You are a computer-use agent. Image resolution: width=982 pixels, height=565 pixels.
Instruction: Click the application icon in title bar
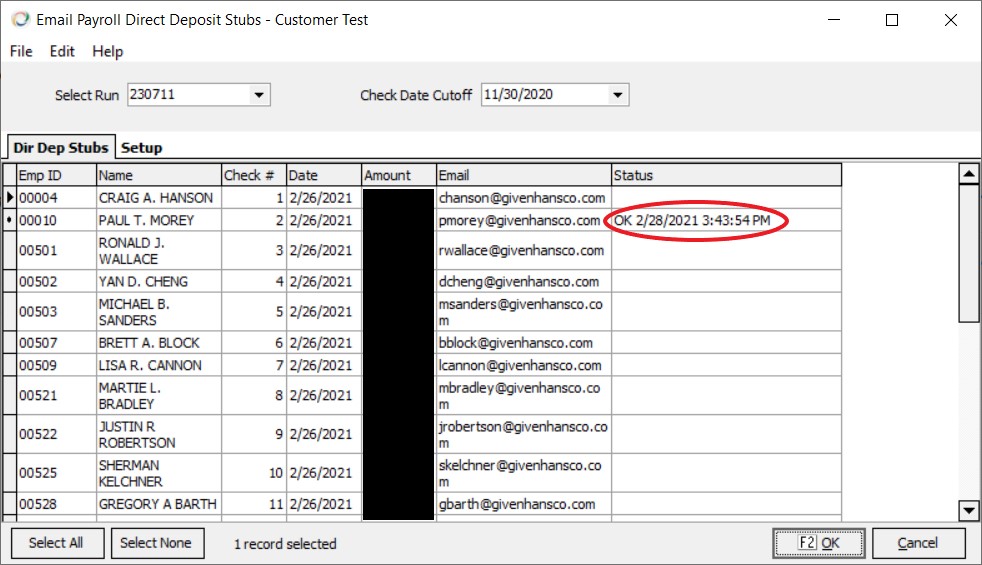coord(19,20)
